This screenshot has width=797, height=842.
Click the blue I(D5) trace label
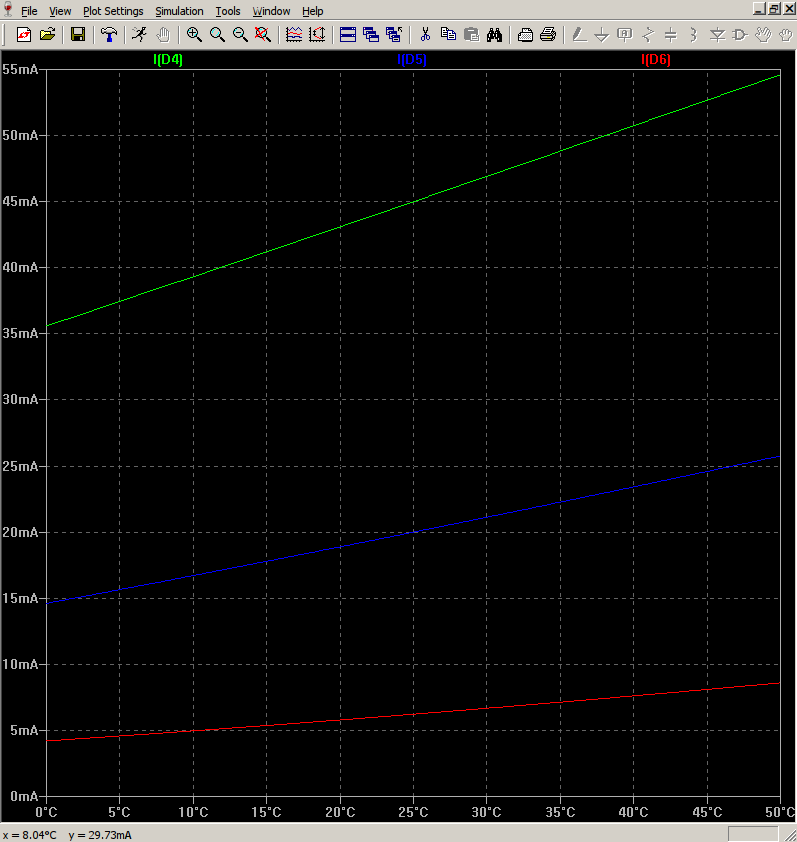412,60
